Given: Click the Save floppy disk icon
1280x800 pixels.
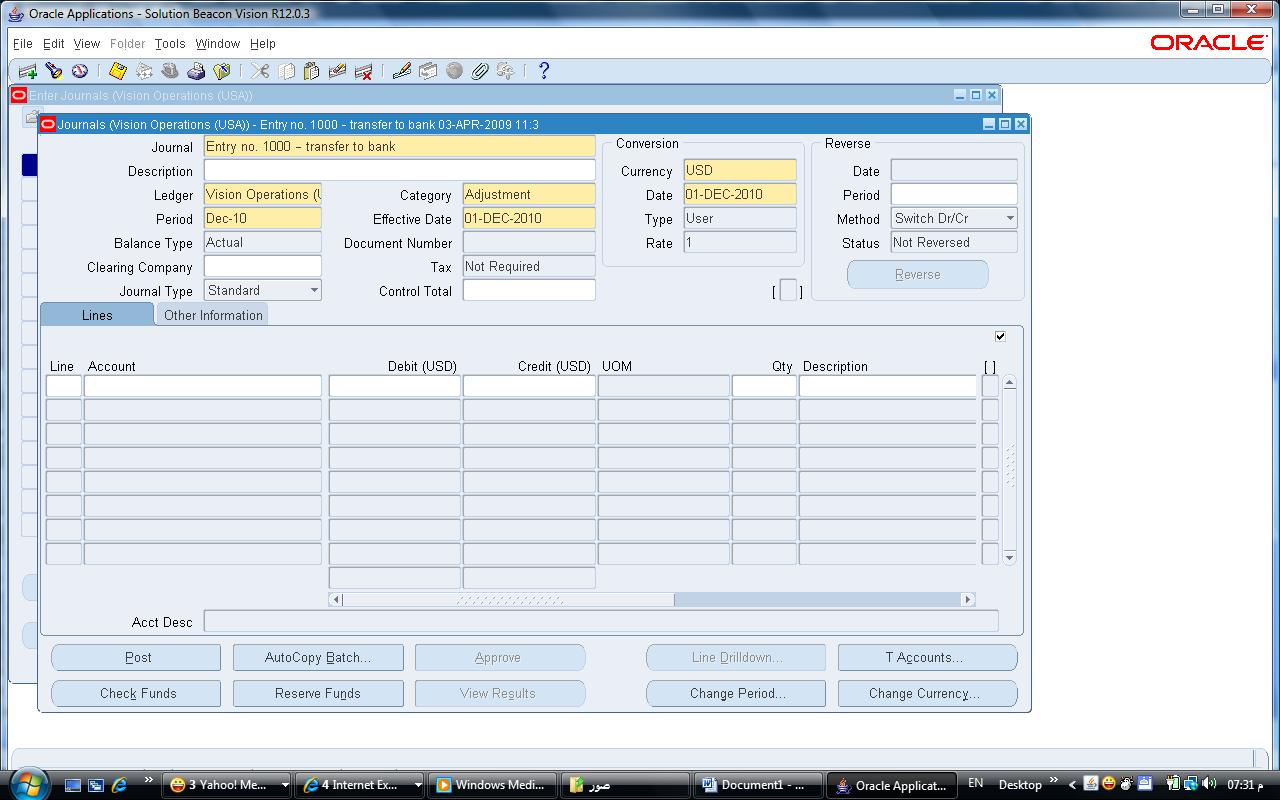Looking at the screenshot, I should 118,71.
